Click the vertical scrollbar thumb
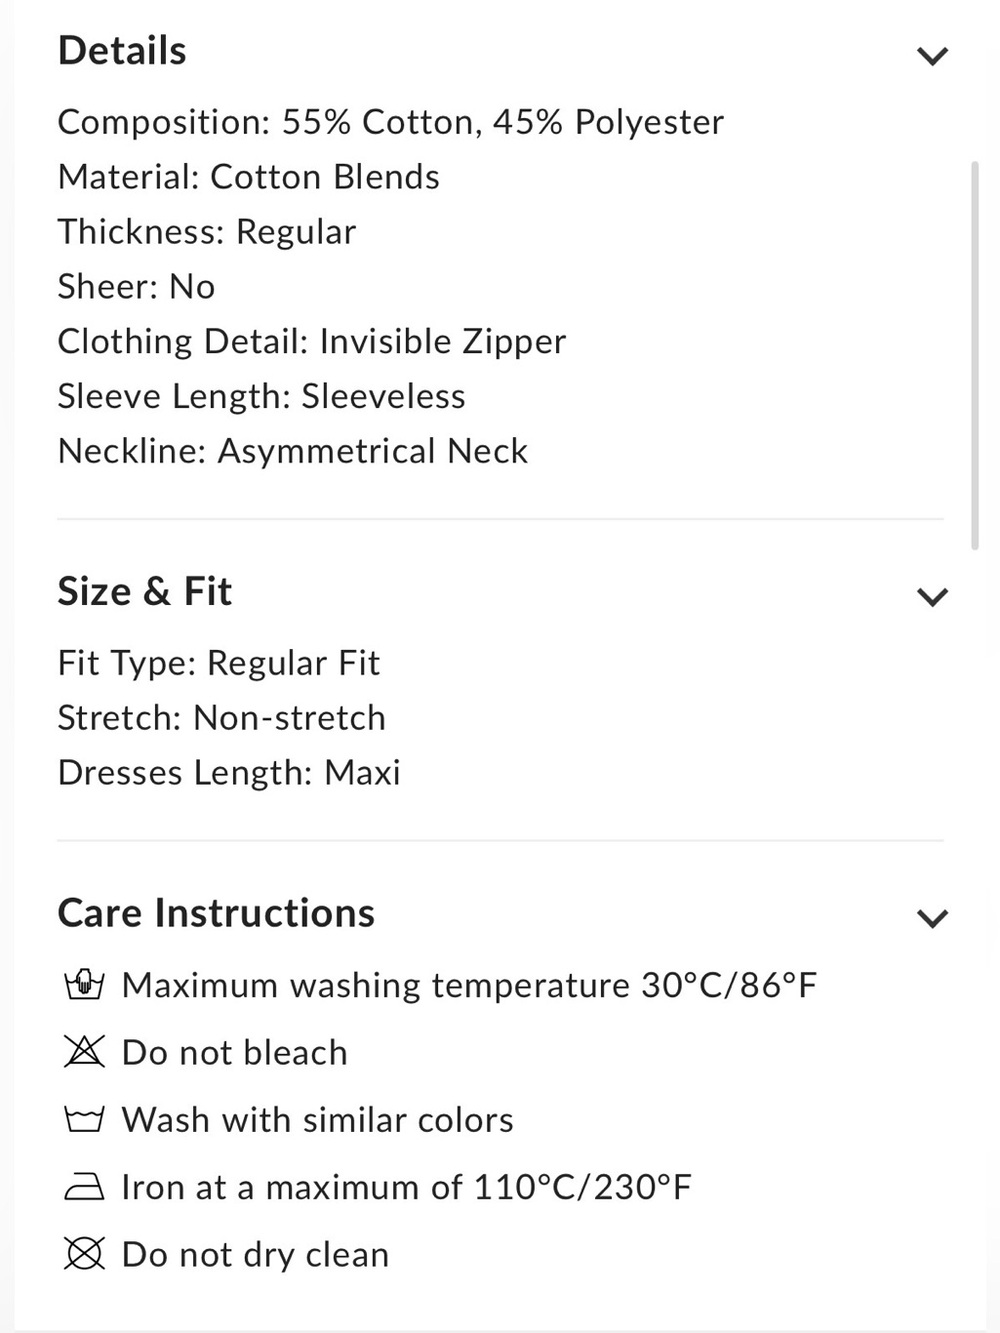Image resolution: width=1000 pixels, height=1333 pixels. pyautogui.click(x=975, y=355)
